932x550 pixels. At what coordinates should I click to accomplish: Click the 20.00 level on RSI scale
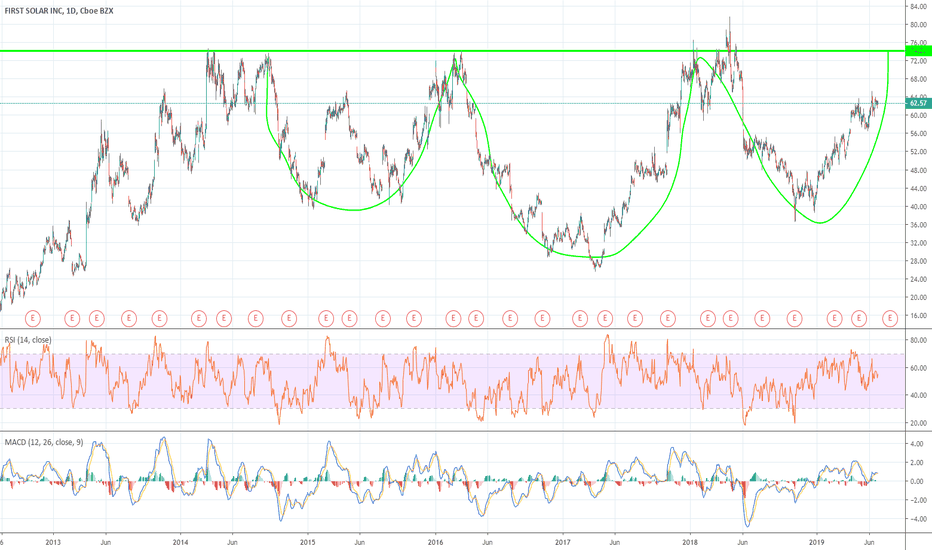[x=918, y=423]
